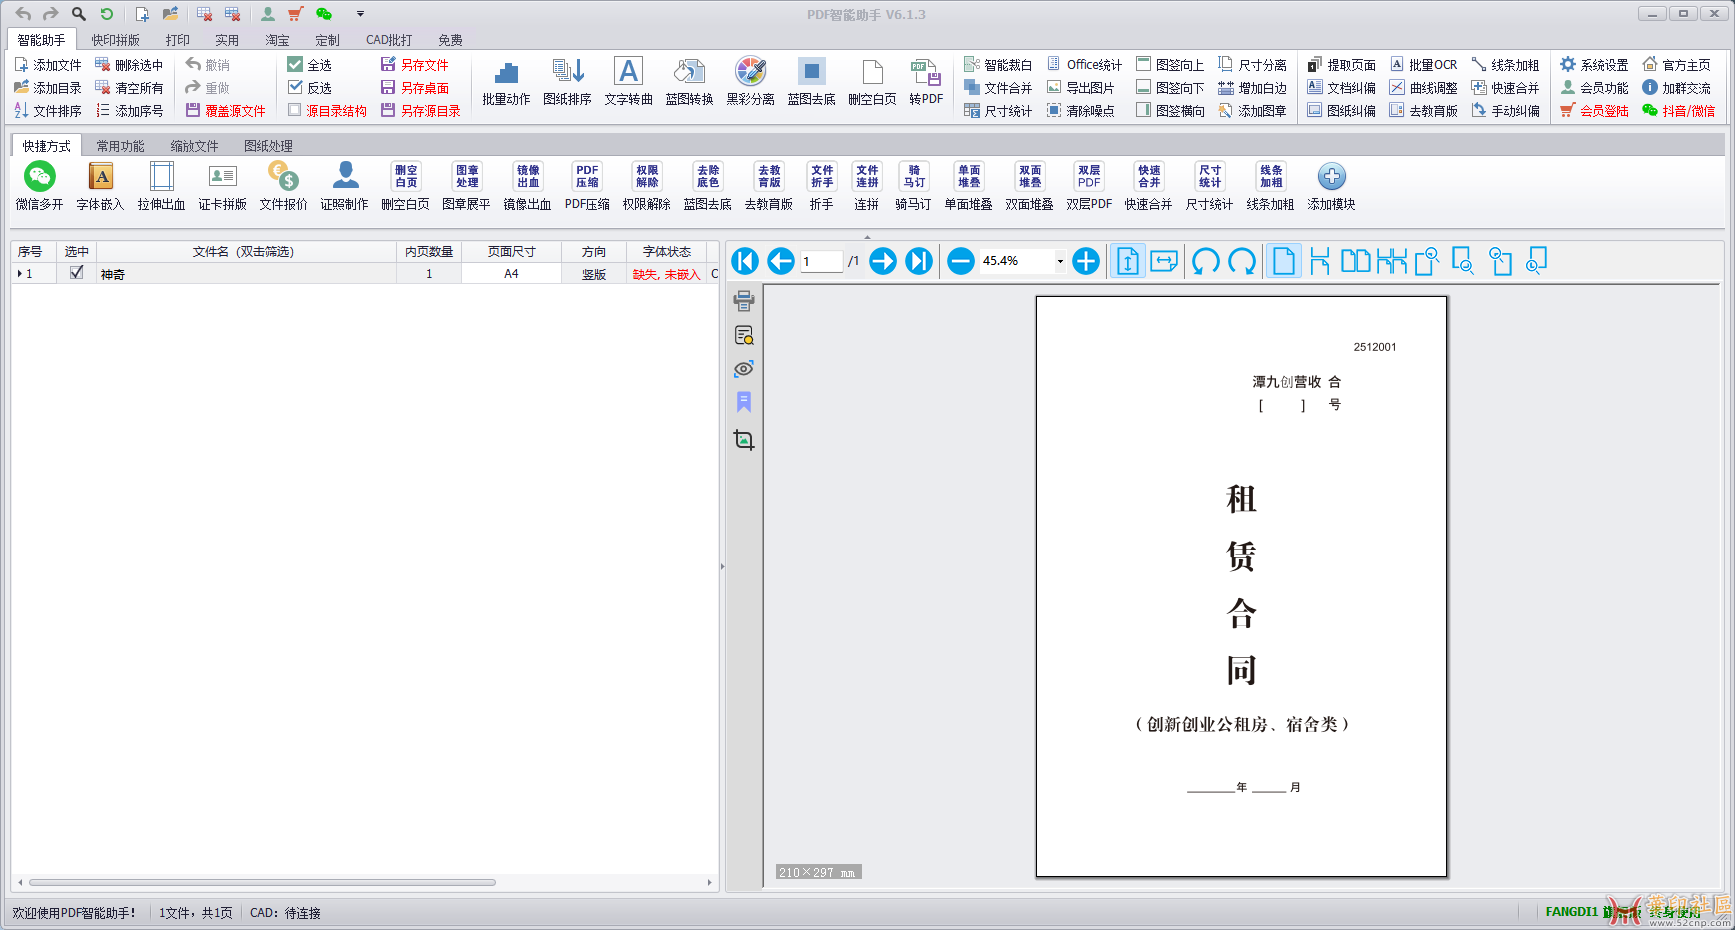
Task: Click the 转PDF convert icon
Action: tap(925, 73)
